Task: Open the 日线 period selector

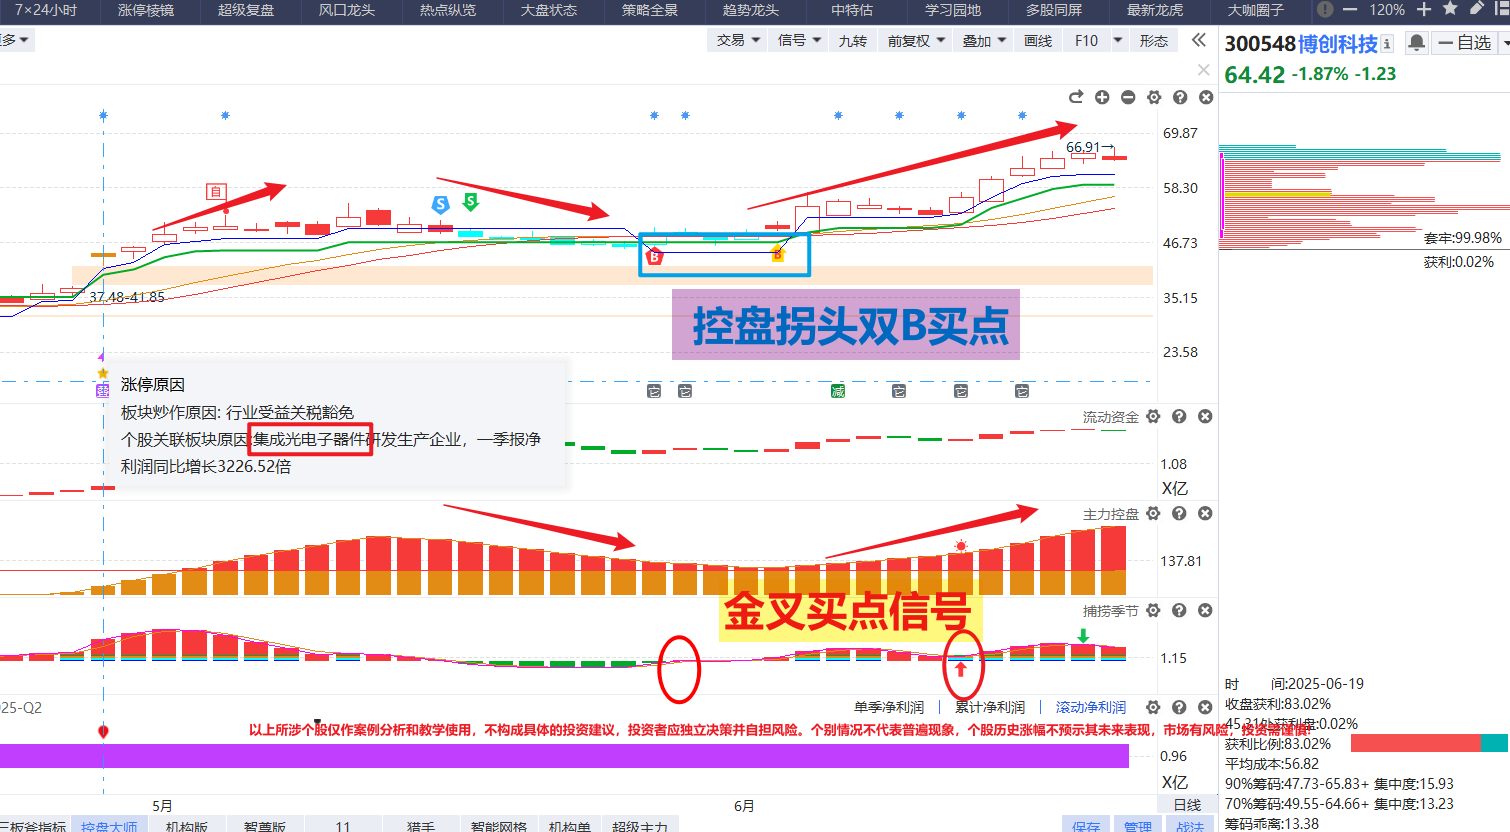Action: [x=1187, y=805]
